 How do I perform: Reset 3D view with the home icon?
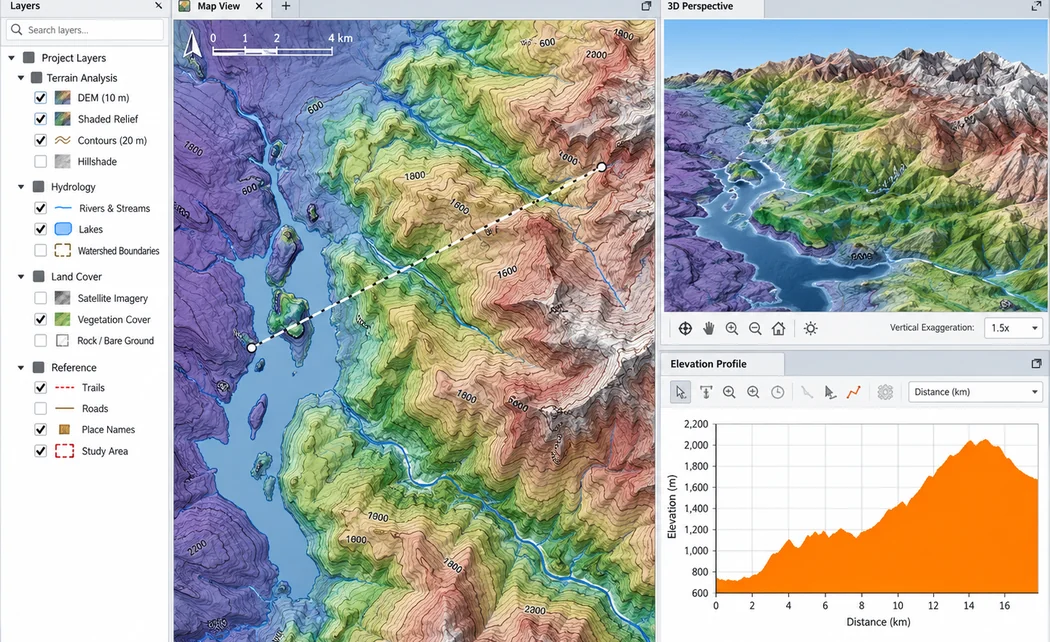coord(778,329)
